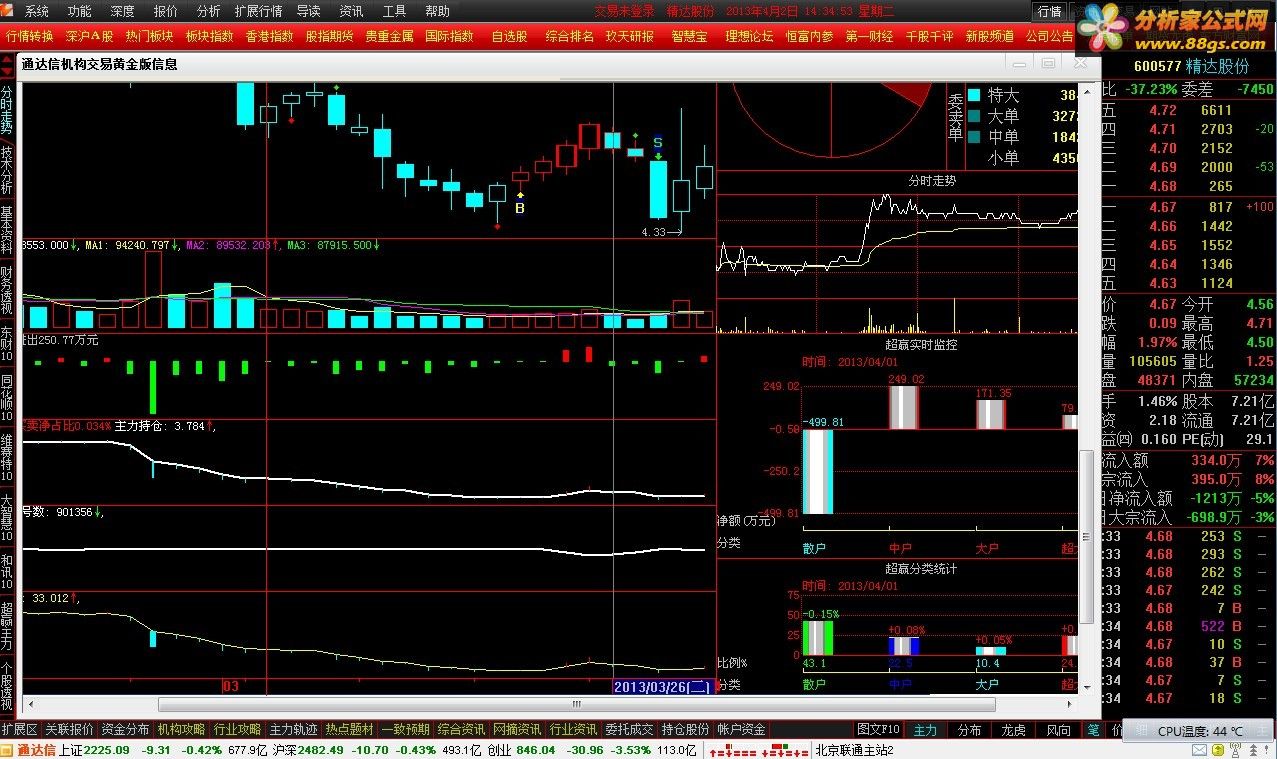
Task: Switch to 个股透视 side tab
Action: tap(7, 686)
